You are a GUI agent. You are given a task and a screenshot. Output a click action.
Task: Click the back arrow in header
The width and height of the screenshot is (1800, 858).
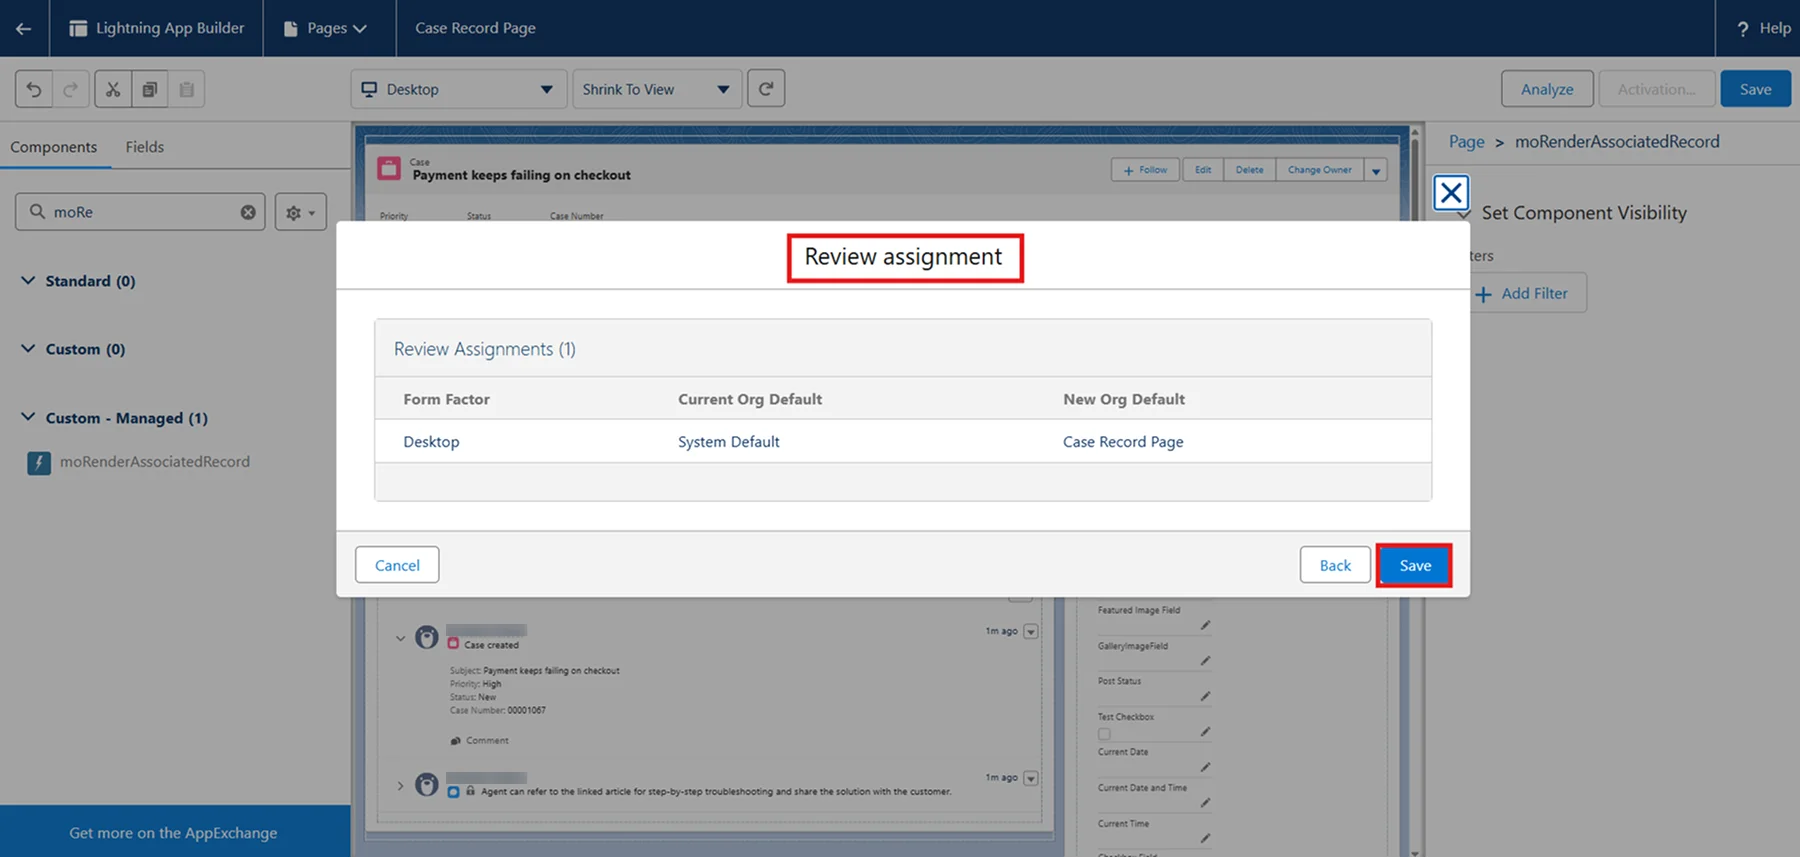23,28
